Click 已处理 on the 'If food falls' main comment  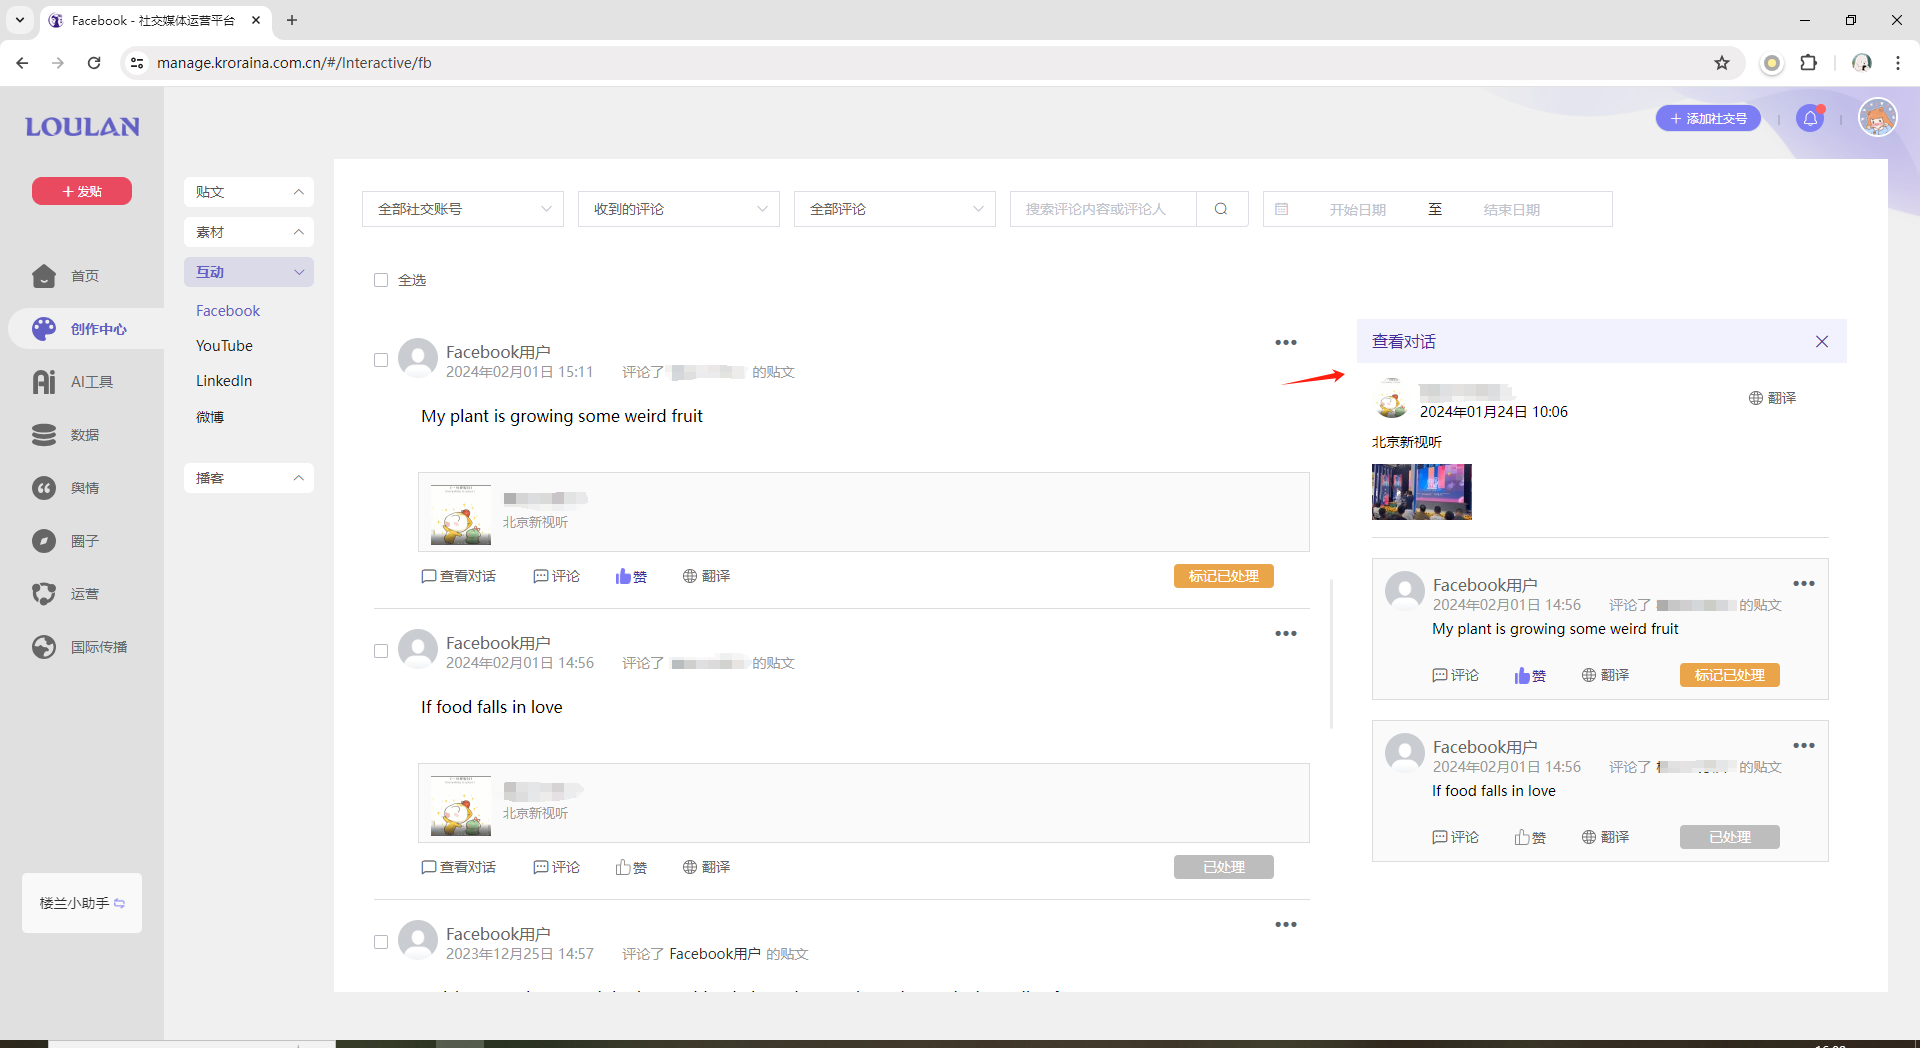point(1224,867)
